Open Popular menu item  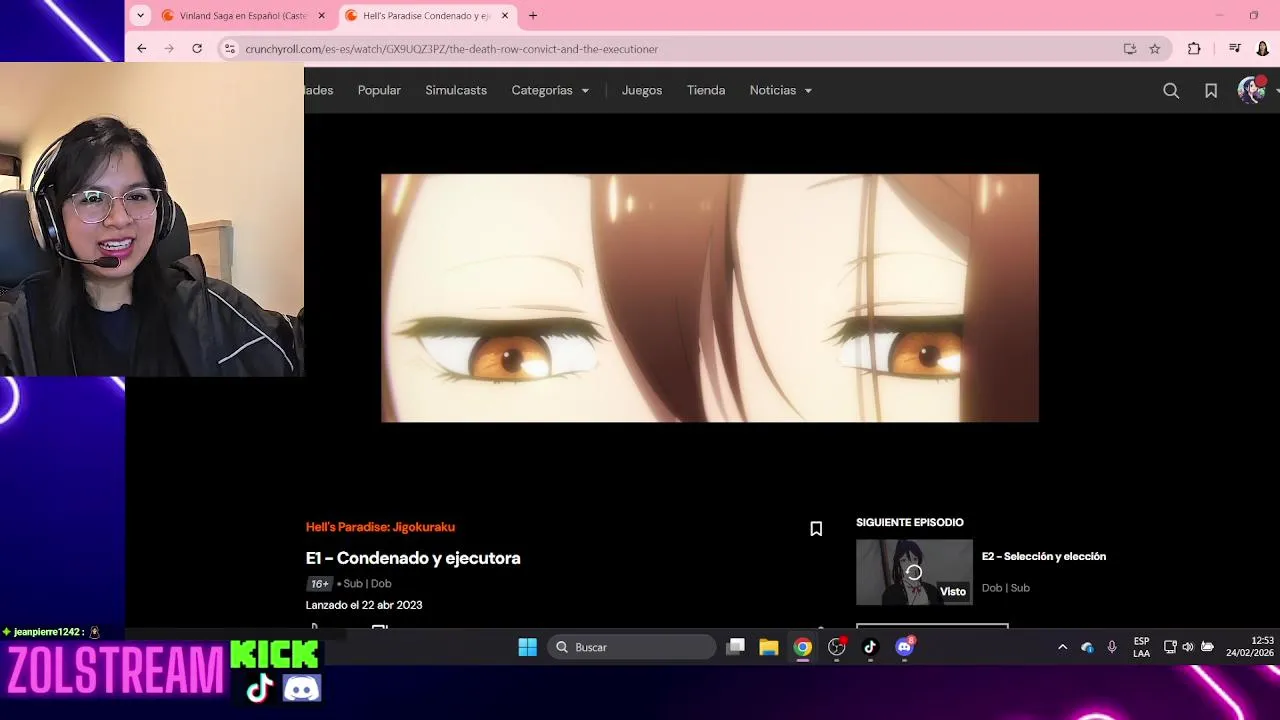click(x=379, y=90)
